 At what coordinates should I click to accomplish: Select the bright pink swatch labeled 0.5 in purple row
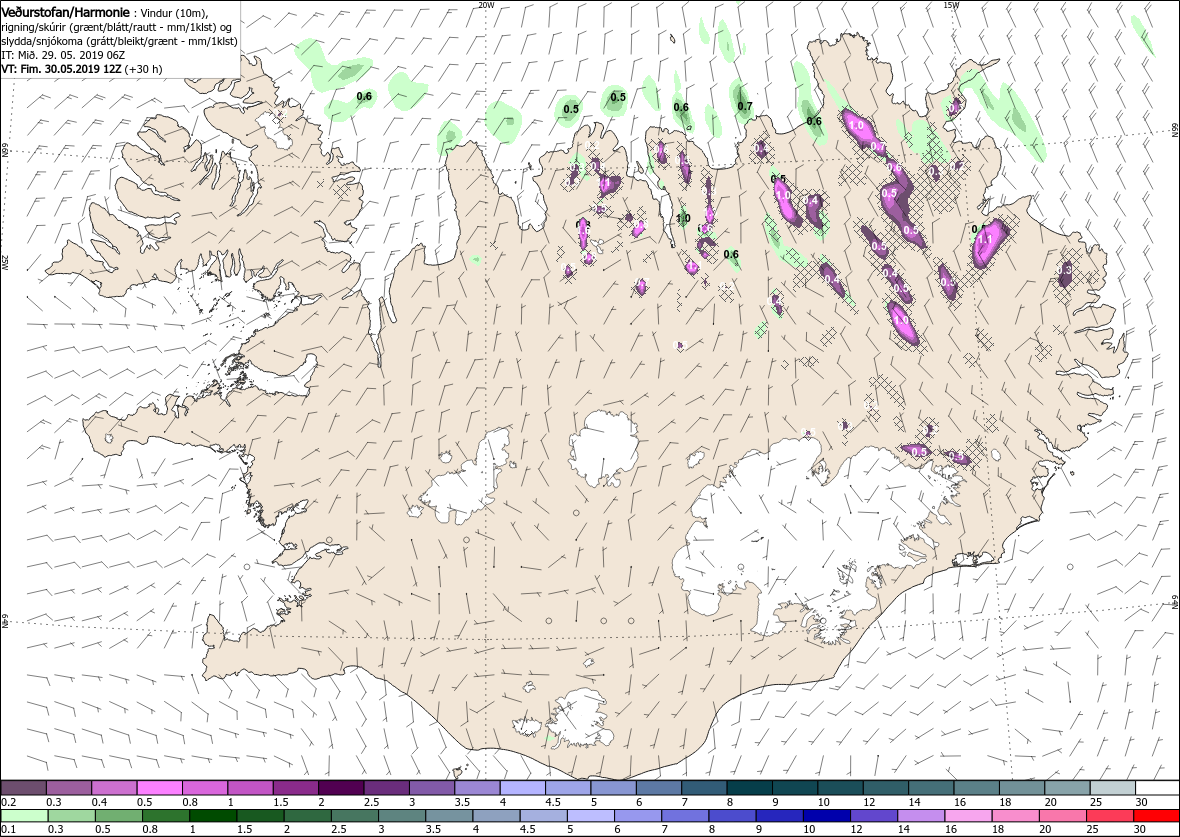pyautogui.click(x=160, y=787)
